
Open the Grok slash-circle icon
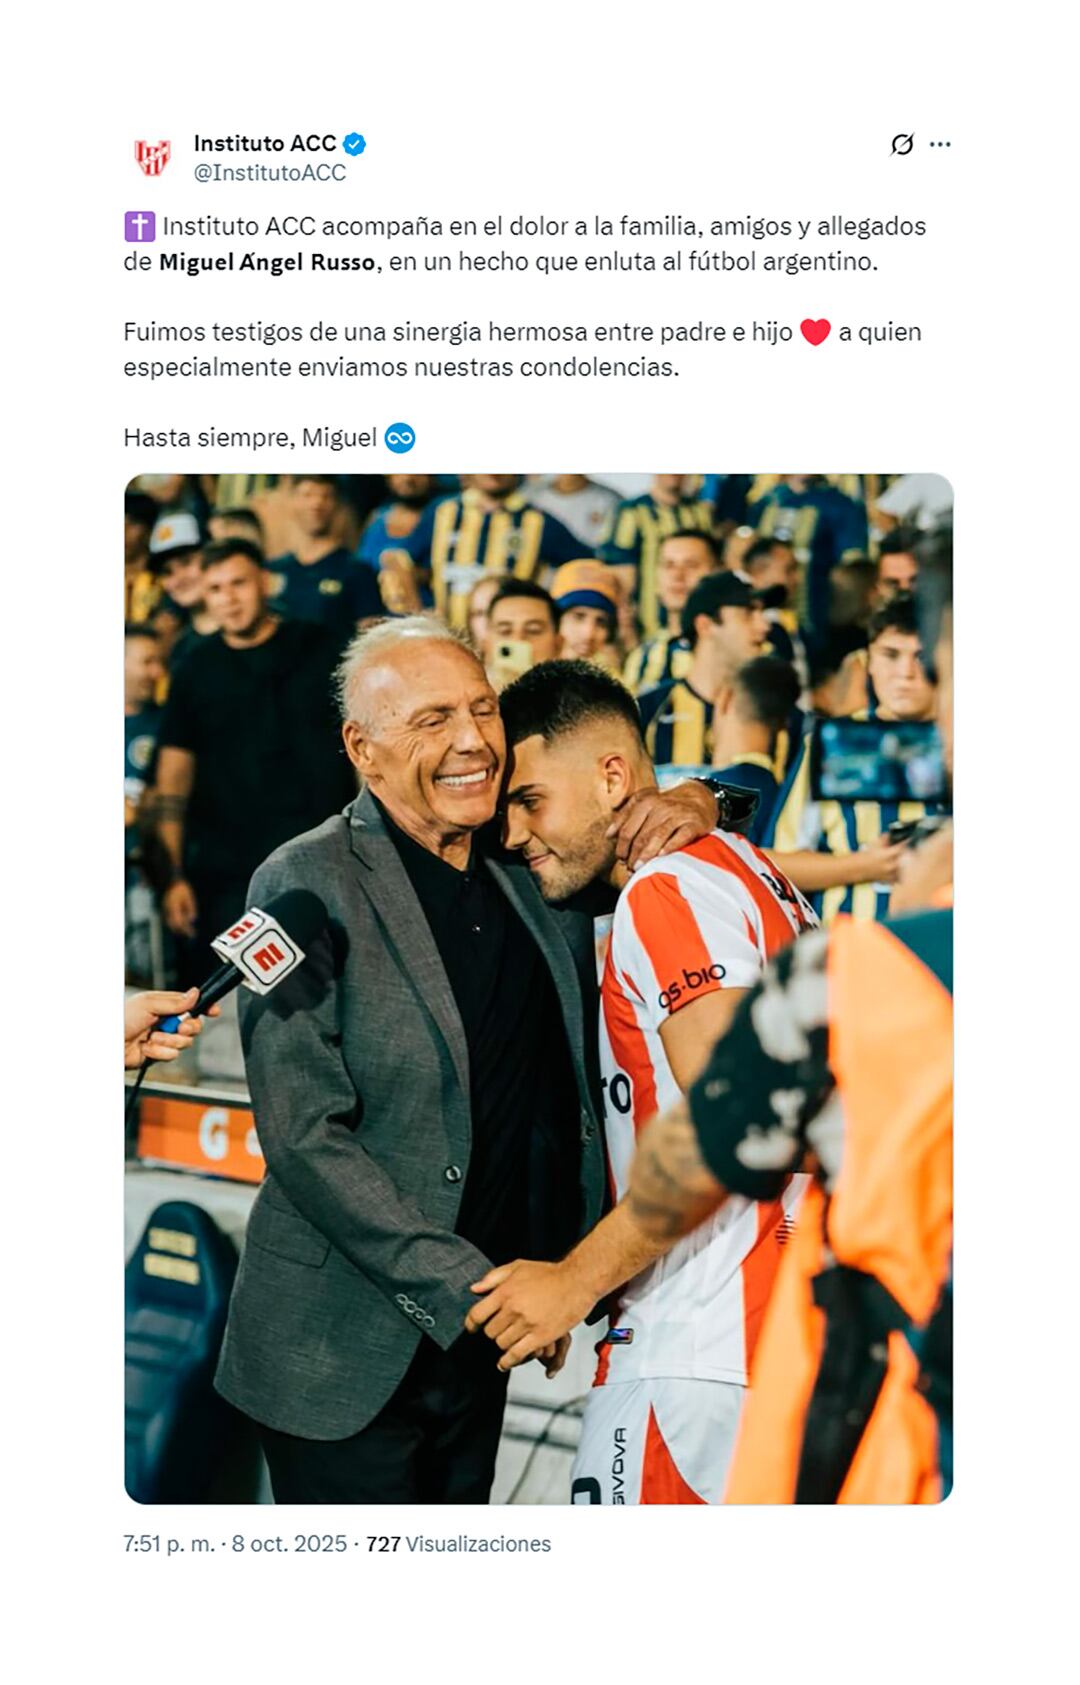click(x=902, y=145)
